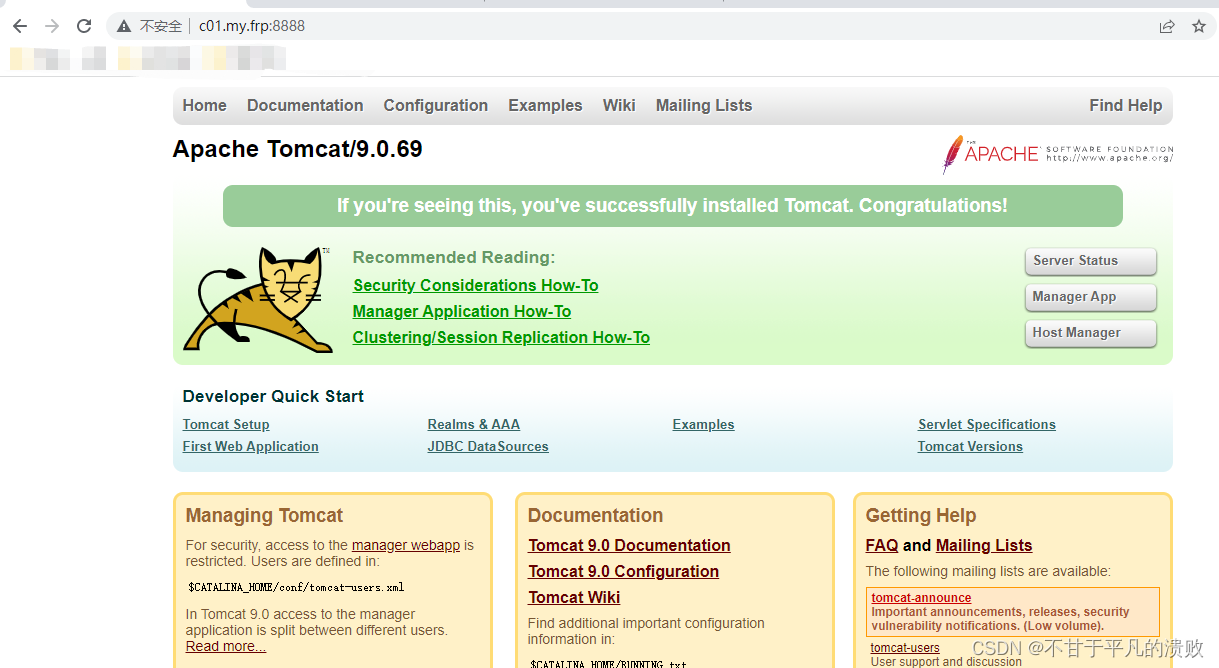Screen dimensions: 1219x668
Task: Open the Servlet Specifications link
Action: pos(987,424)
